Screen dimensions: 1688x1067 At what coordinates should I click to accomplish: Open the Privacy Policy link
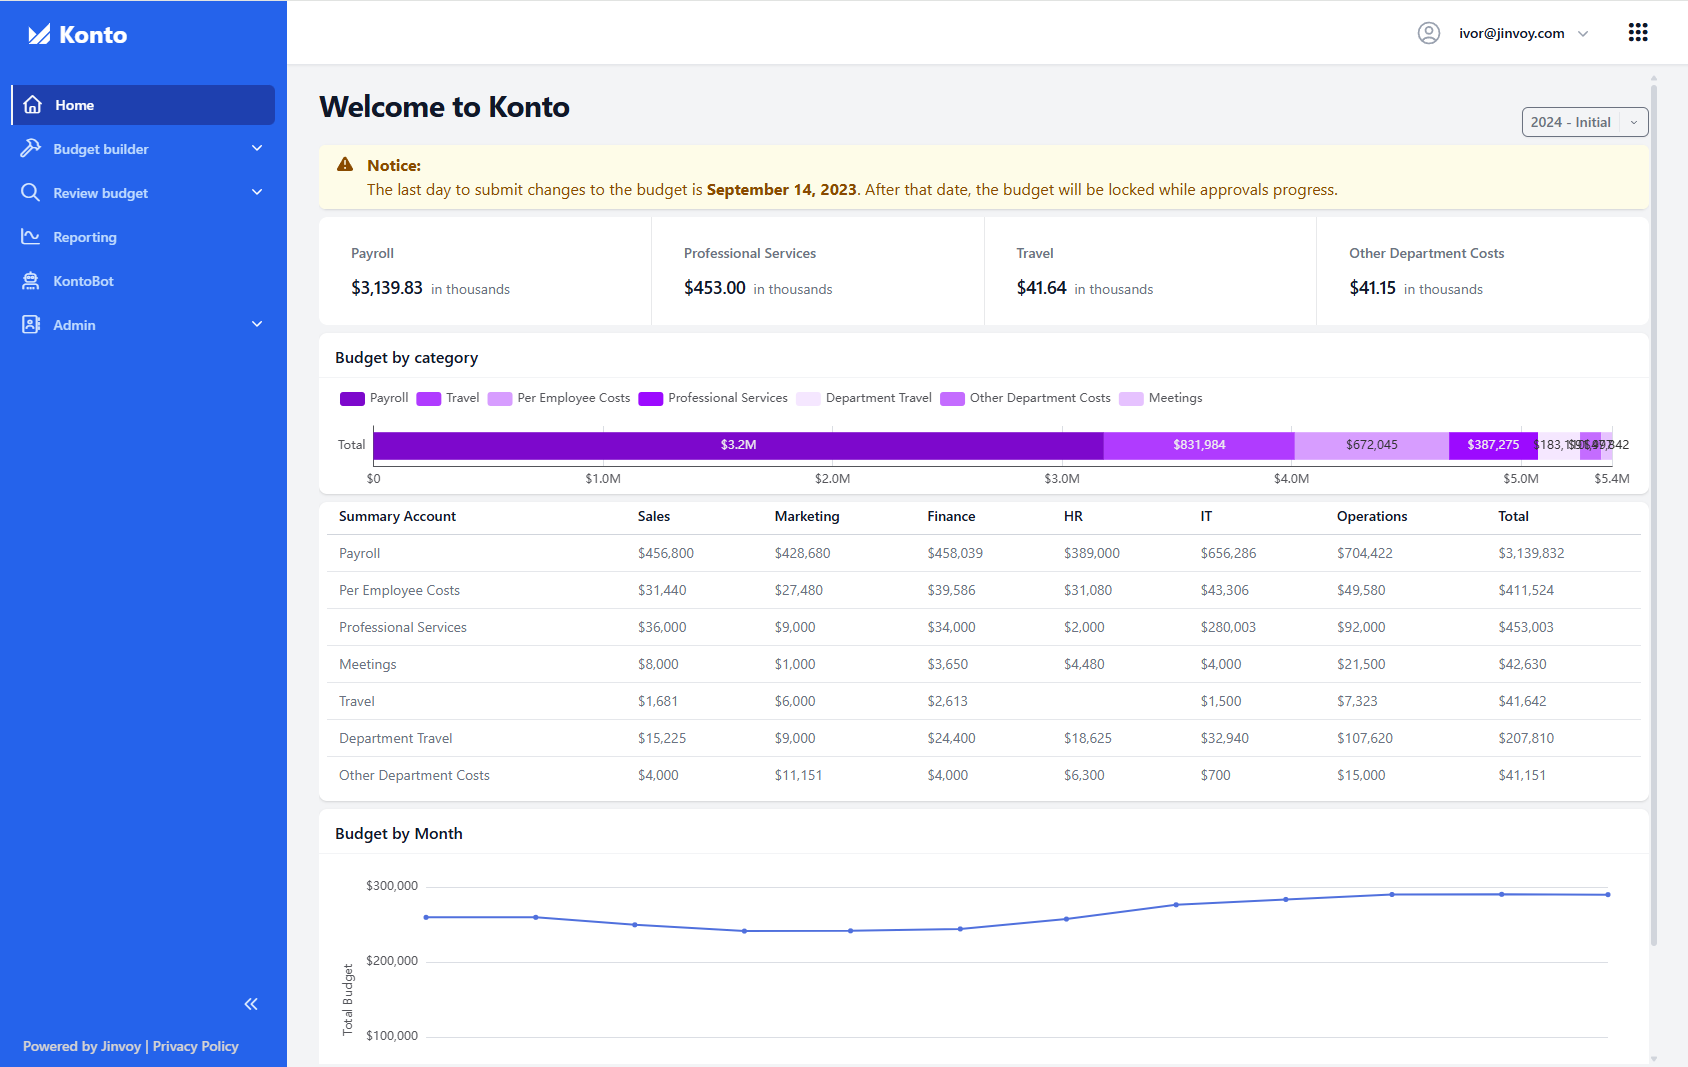pos(196,1046)
